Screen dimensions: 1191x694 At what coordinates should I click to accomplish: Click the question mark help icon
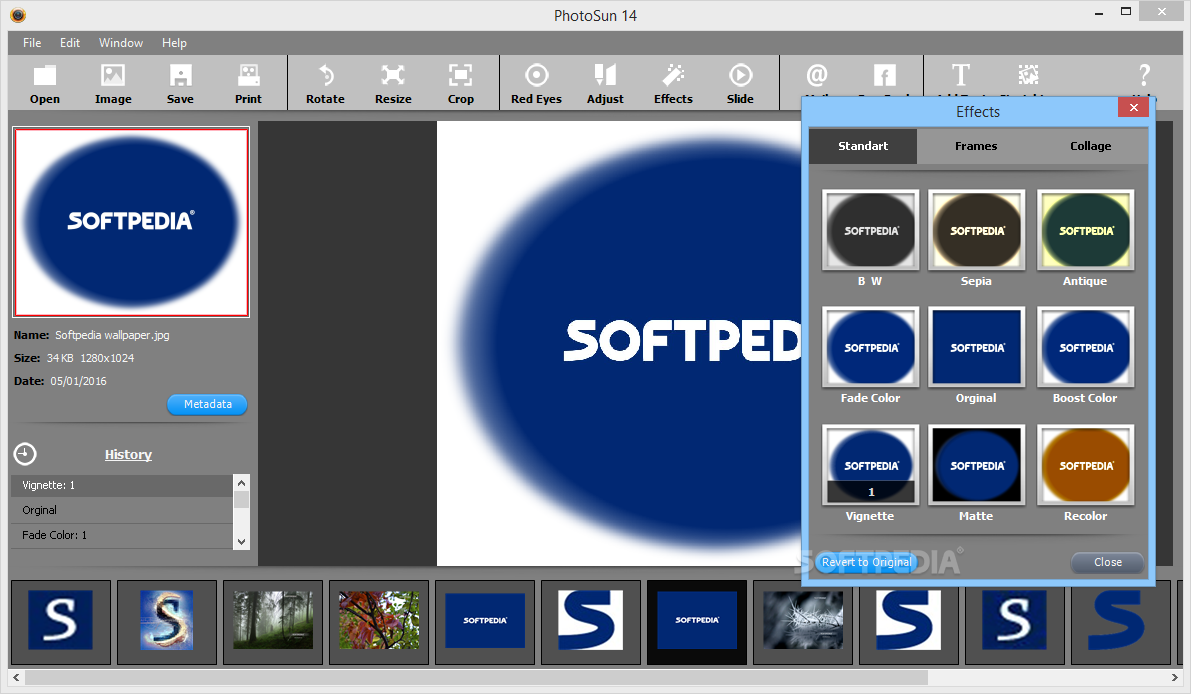coord(1144,75)
